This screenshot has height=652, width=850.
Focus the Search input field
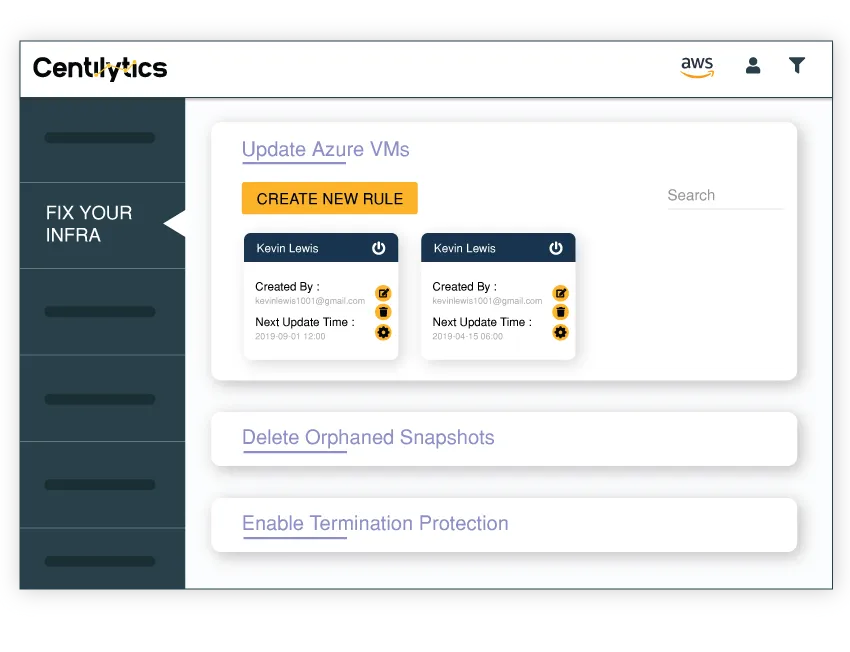click(725, 196)
